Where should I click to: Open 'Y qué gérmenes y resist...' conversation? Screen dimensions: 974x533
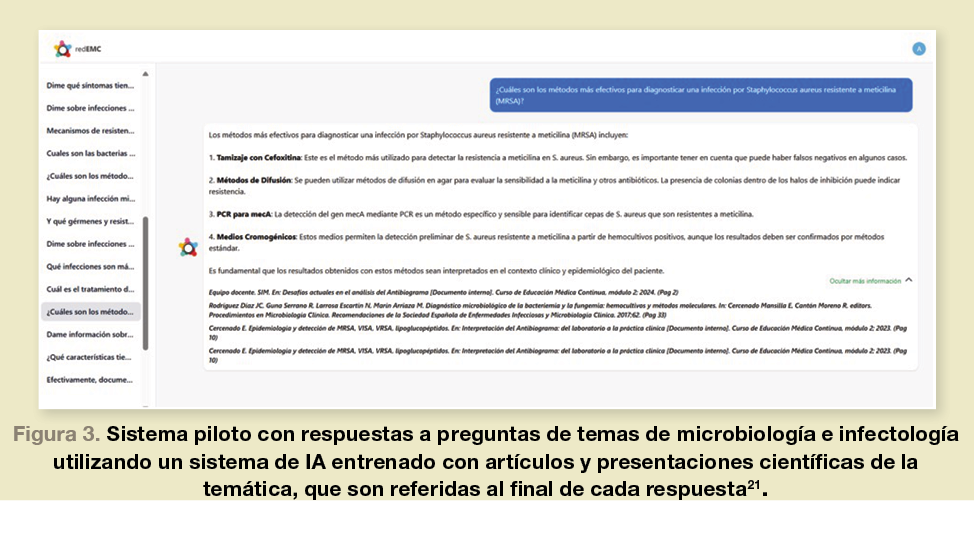(x=90, y=221)
